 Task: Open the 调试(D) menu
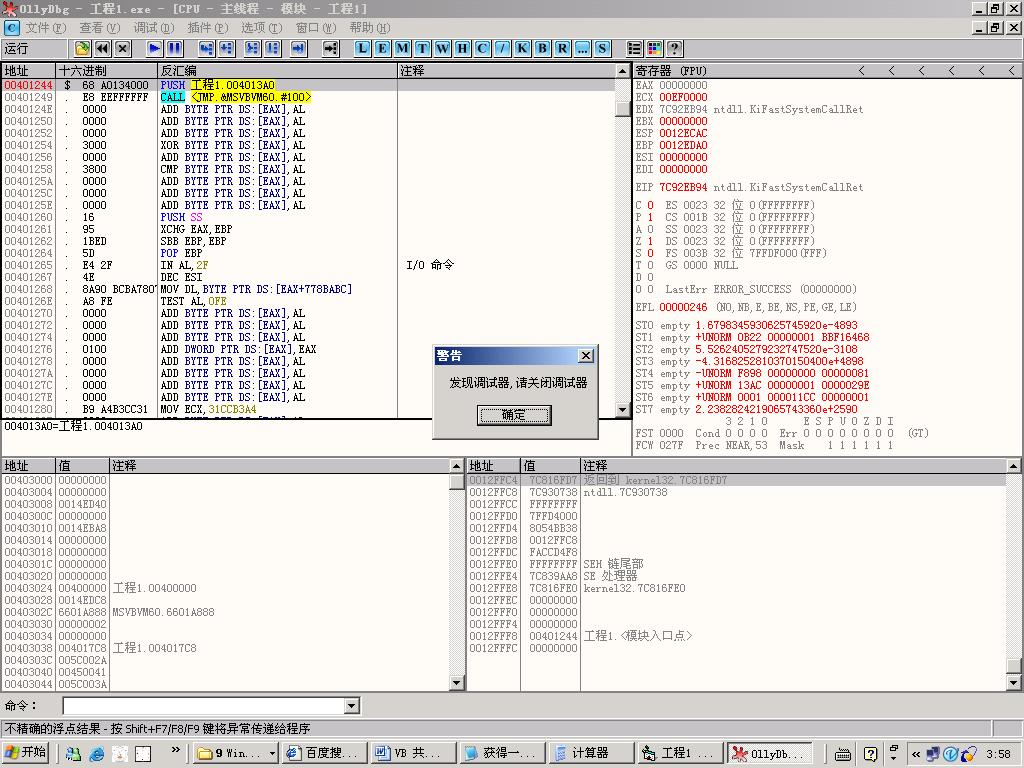coord(153,27)
